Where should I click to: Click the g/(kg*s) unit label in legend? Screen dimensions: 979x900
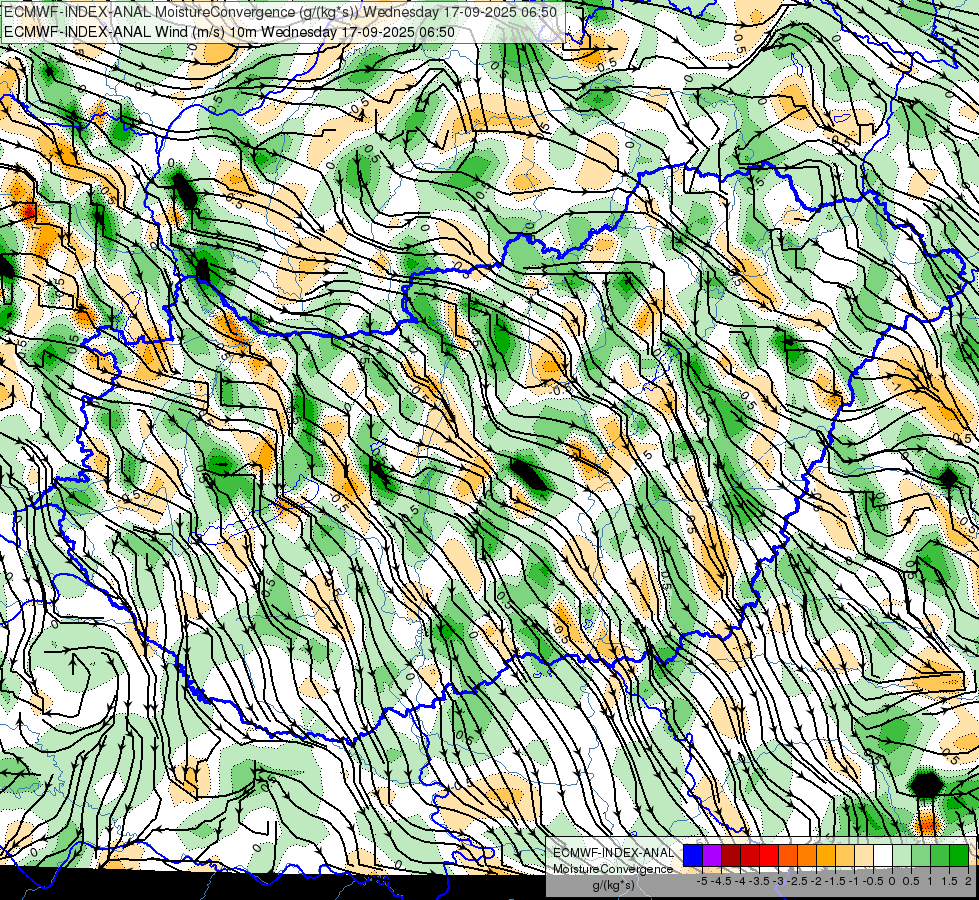[613, 885]
